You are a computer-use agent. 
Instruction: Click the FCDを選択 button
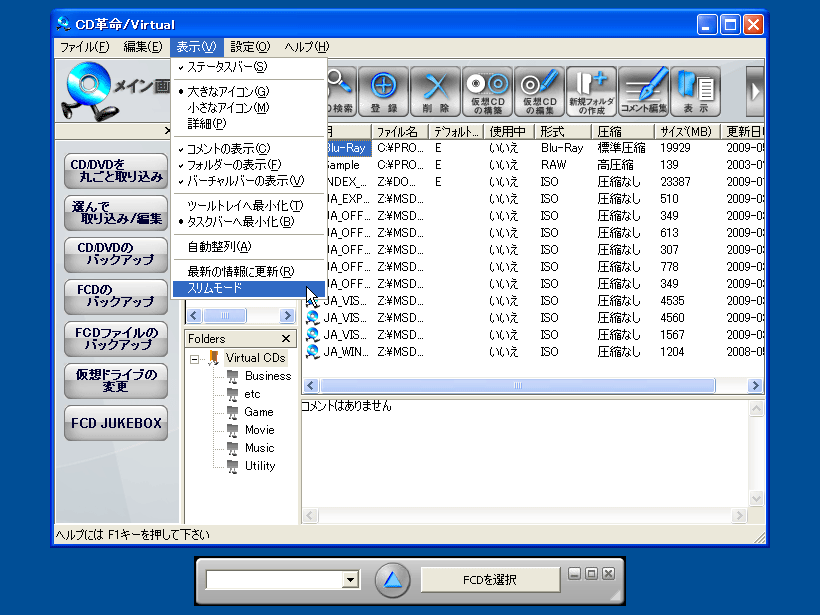click(490, 579)
